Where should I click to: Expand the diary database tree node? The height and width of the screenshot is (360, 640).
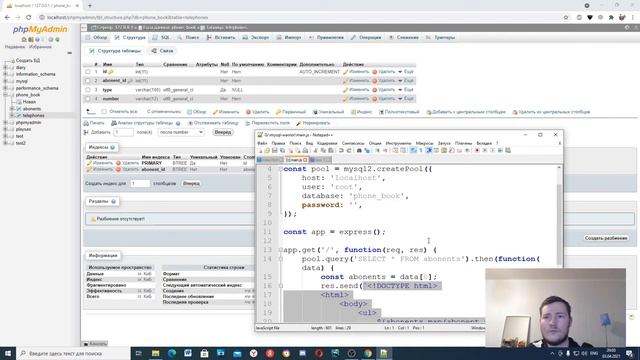(5, 67)
